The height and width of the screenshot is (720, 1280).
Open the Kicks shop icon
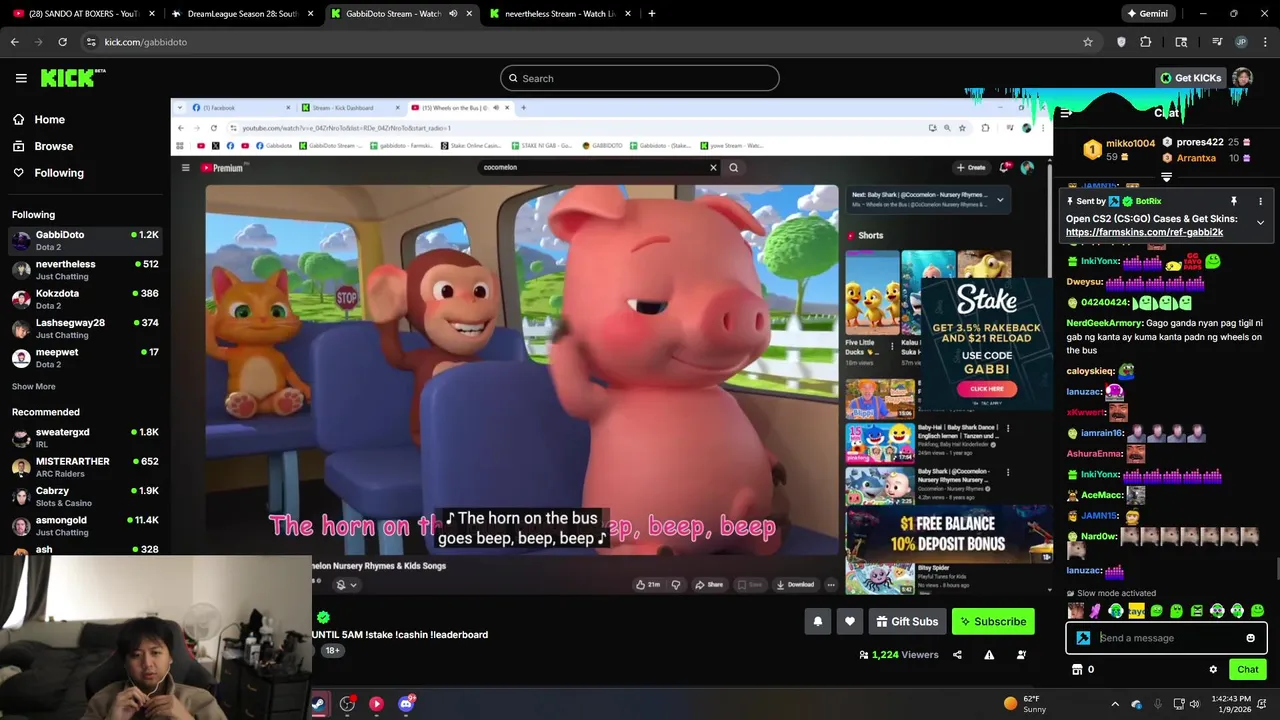point(1077,670)
